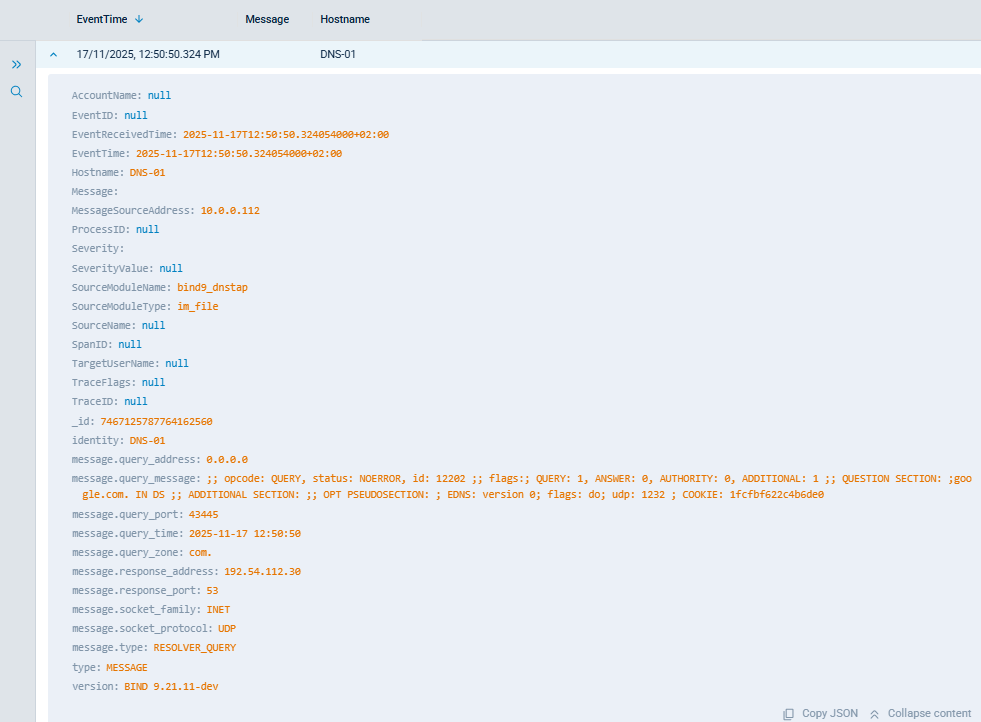The width and height of the screenshot is (981, 722).
Task: Click message.query_zone value com.
Action: 200,552
